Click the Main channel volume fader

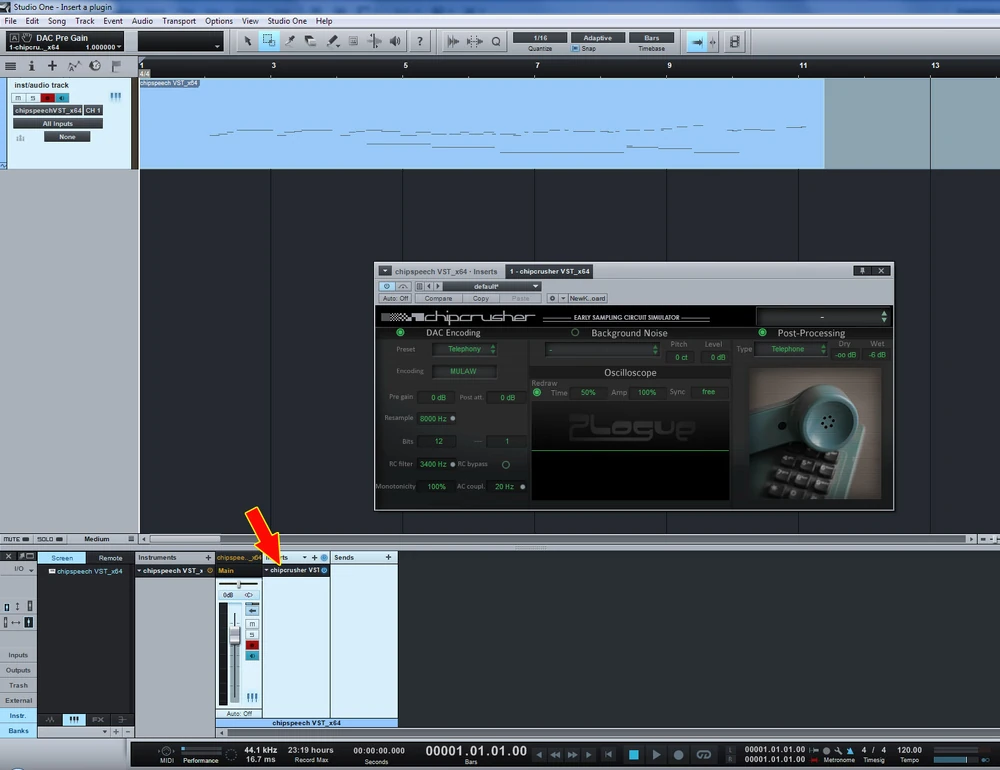(234, 635)
